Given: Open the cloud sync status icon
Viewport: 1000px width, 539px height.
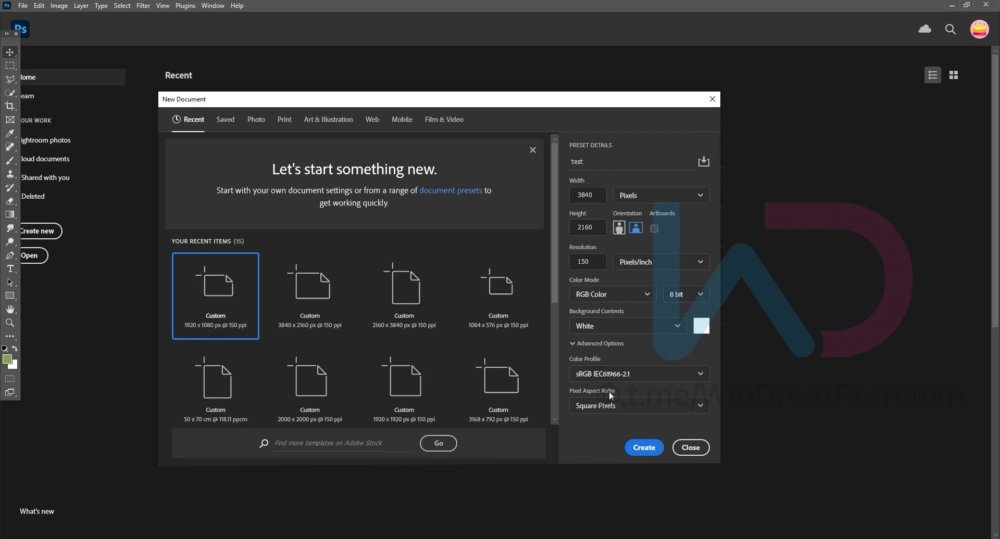Looking at the screenshot, I should 924,29.
